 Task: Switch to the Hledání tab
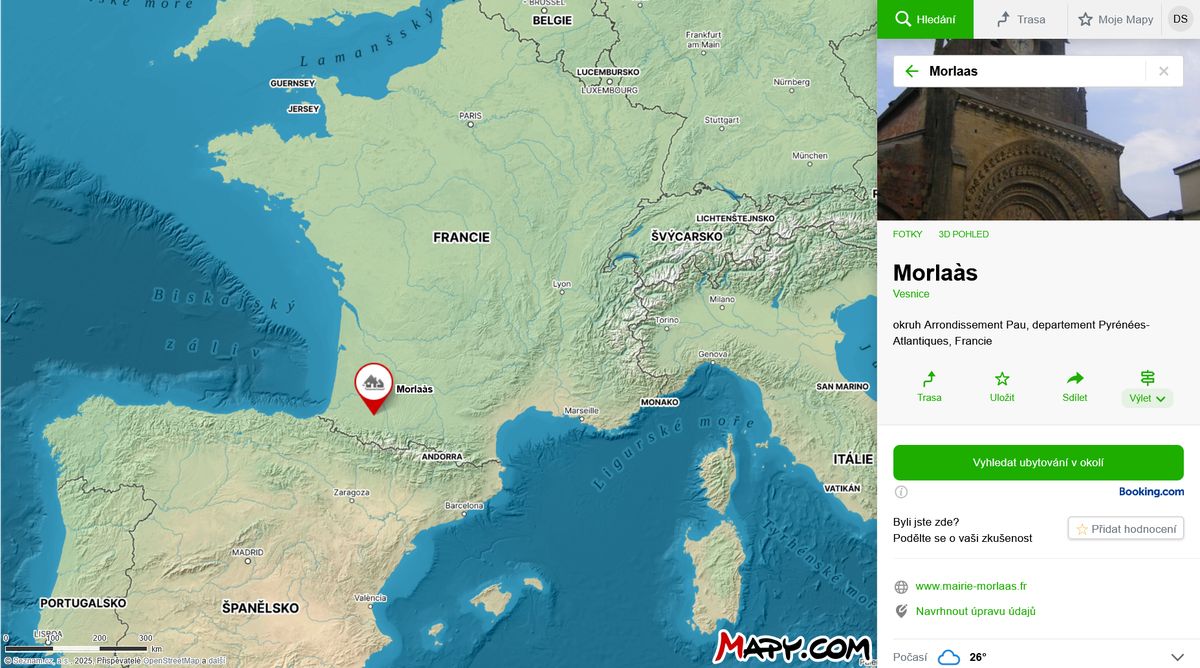point(925,19)
